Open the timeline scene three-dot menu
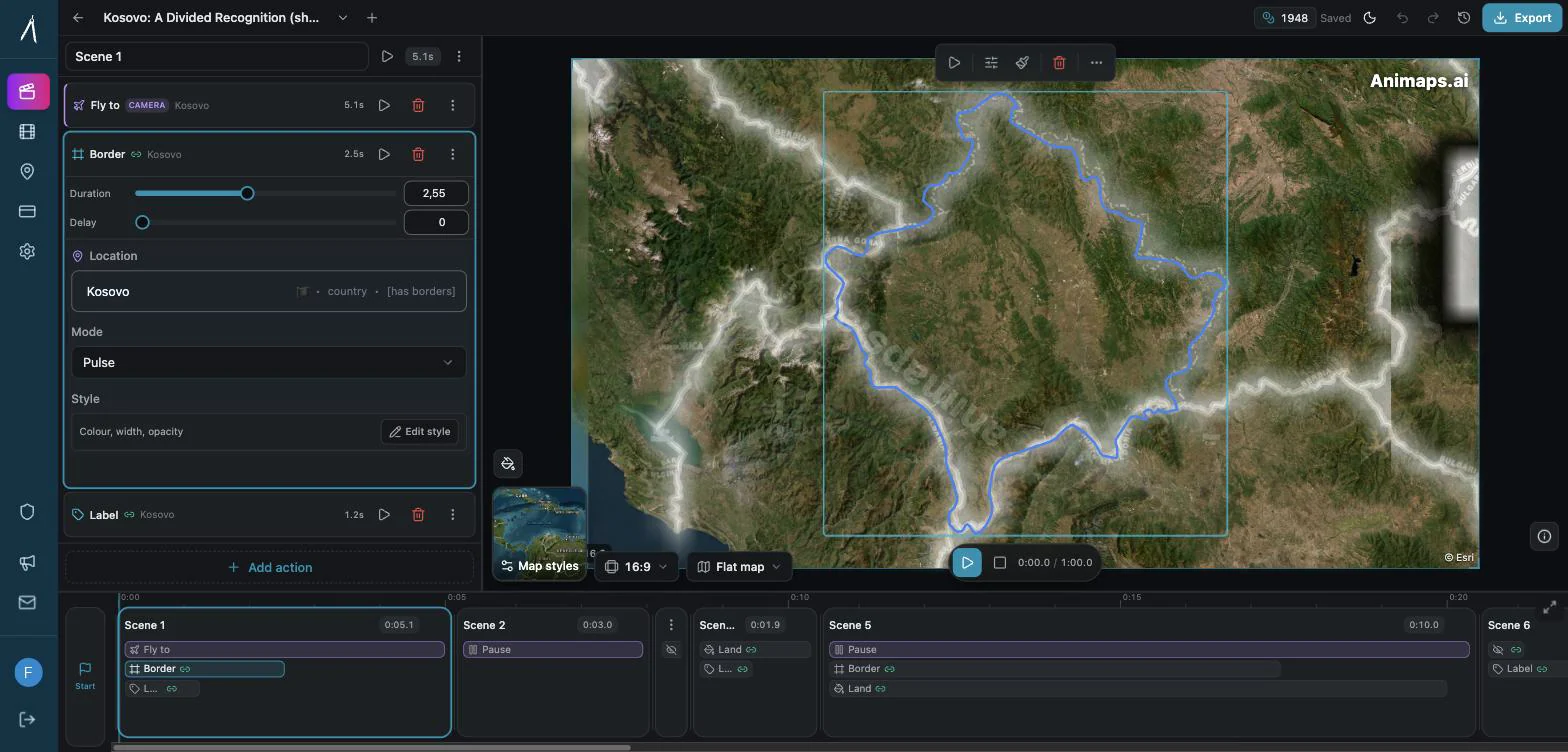The image size is (1568, 752). [x=671, y=625]
